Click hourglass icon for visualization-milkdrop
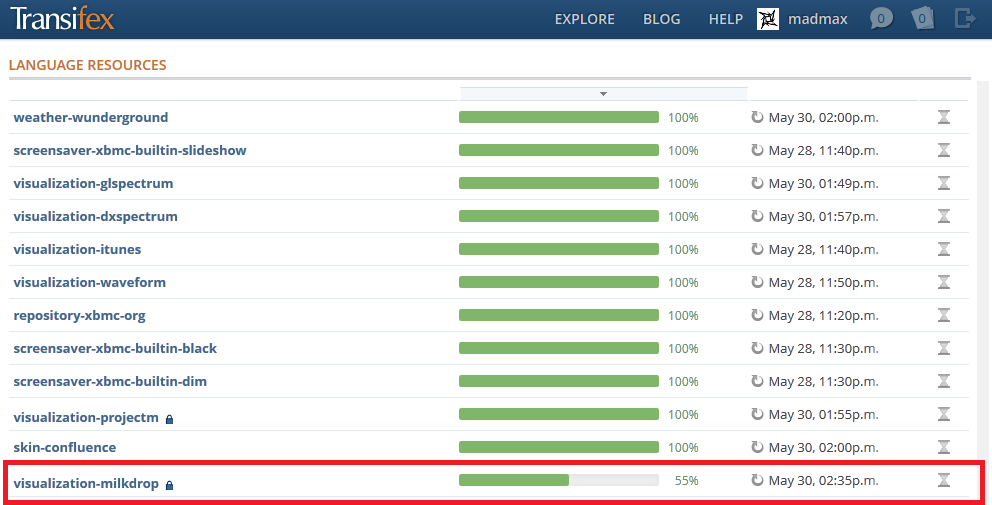992x505 pixels. tap(944, 480)
